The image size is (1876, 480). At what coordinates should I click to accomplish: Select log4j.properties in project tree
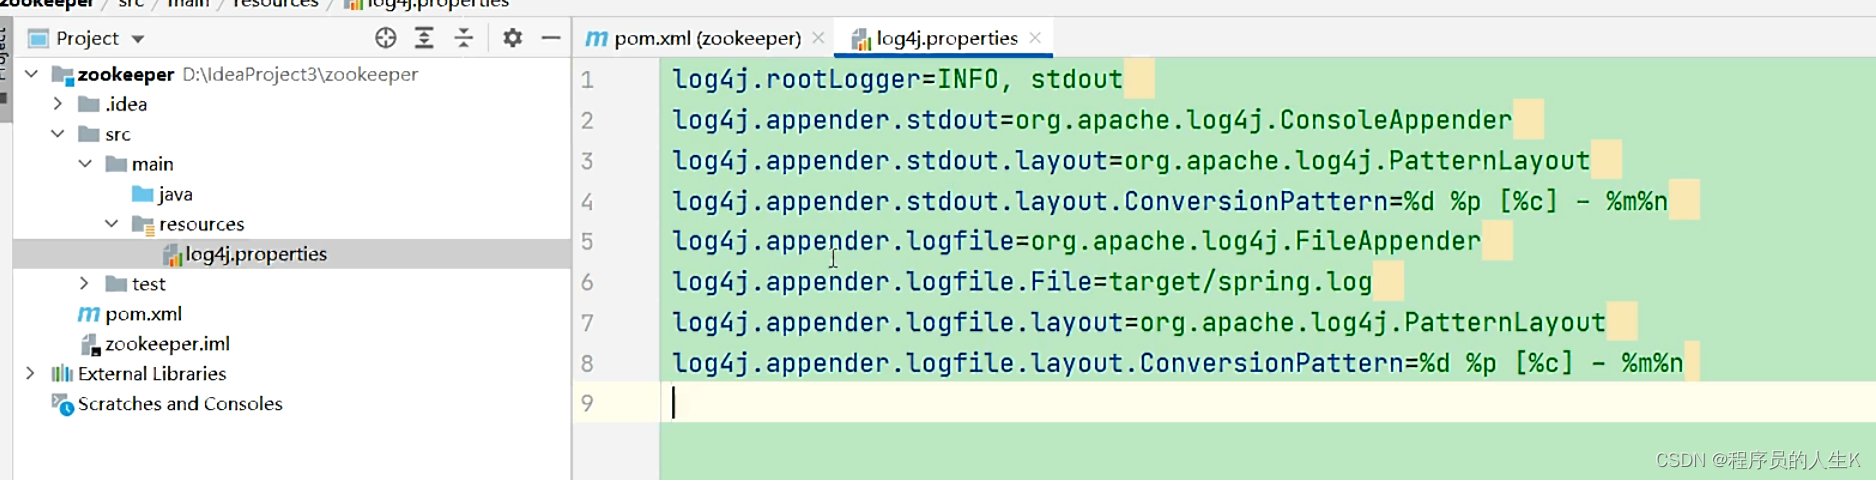tap(255, 254)
